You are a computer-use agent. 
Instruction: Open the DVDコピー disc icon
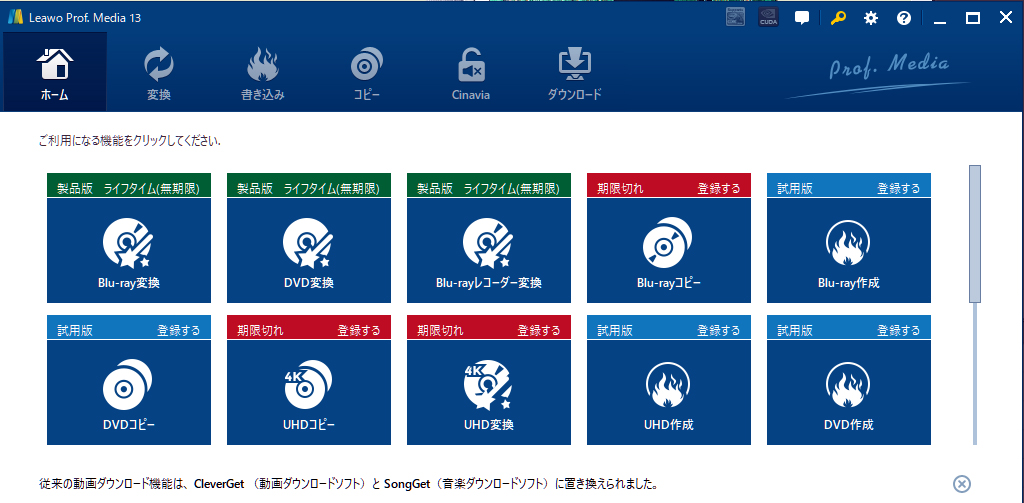[x=129, y=385]
